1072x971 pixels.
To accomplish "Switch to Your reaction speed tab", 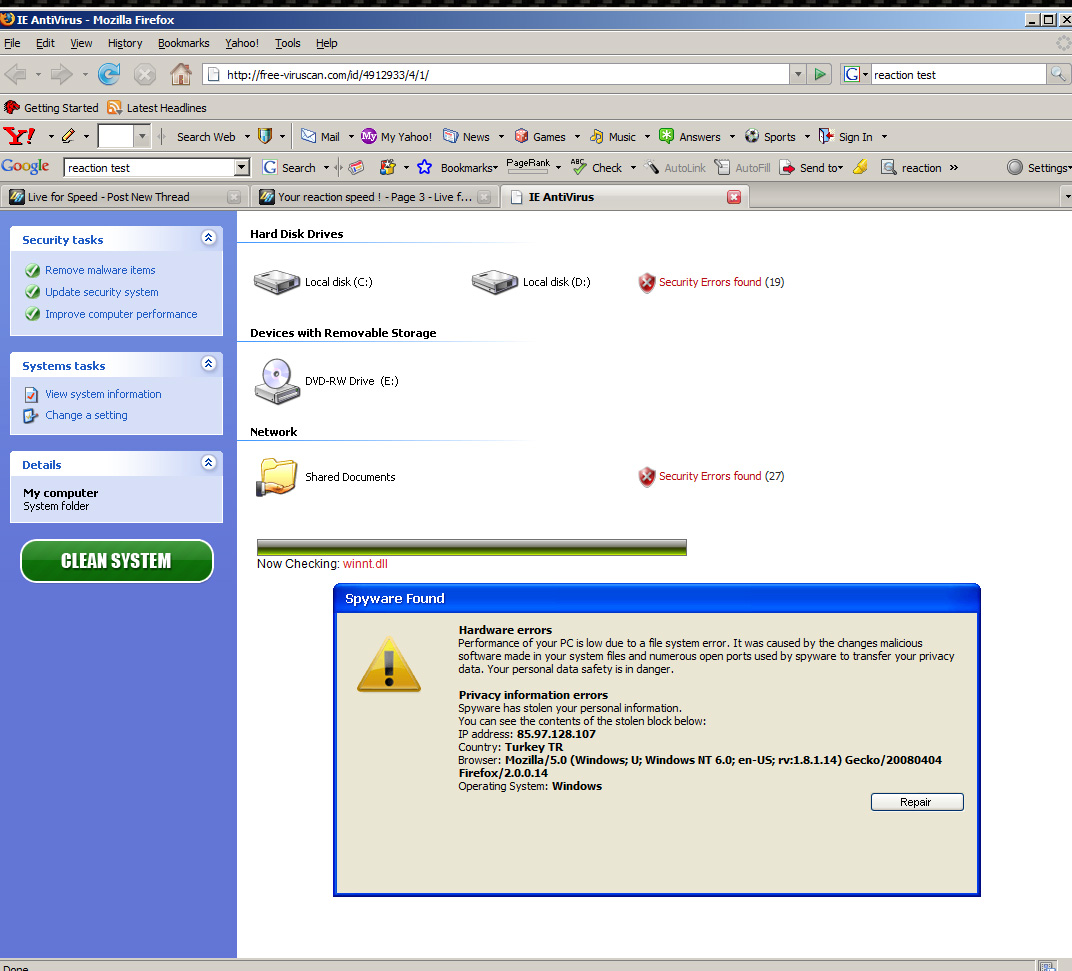I will [375, 197].
